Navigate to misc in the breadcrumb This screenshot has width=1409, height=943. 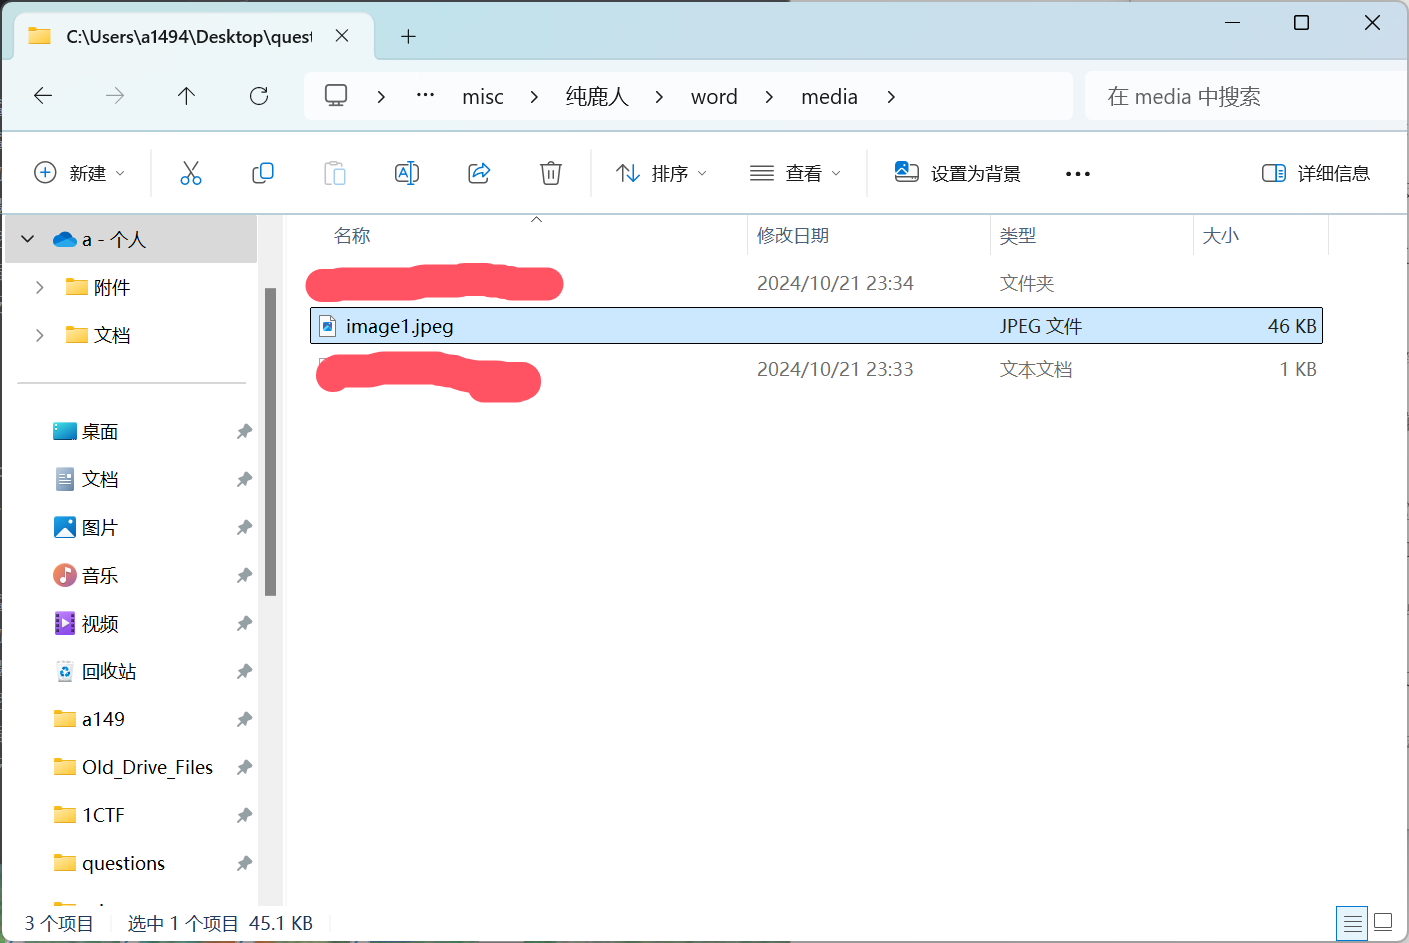483,97
